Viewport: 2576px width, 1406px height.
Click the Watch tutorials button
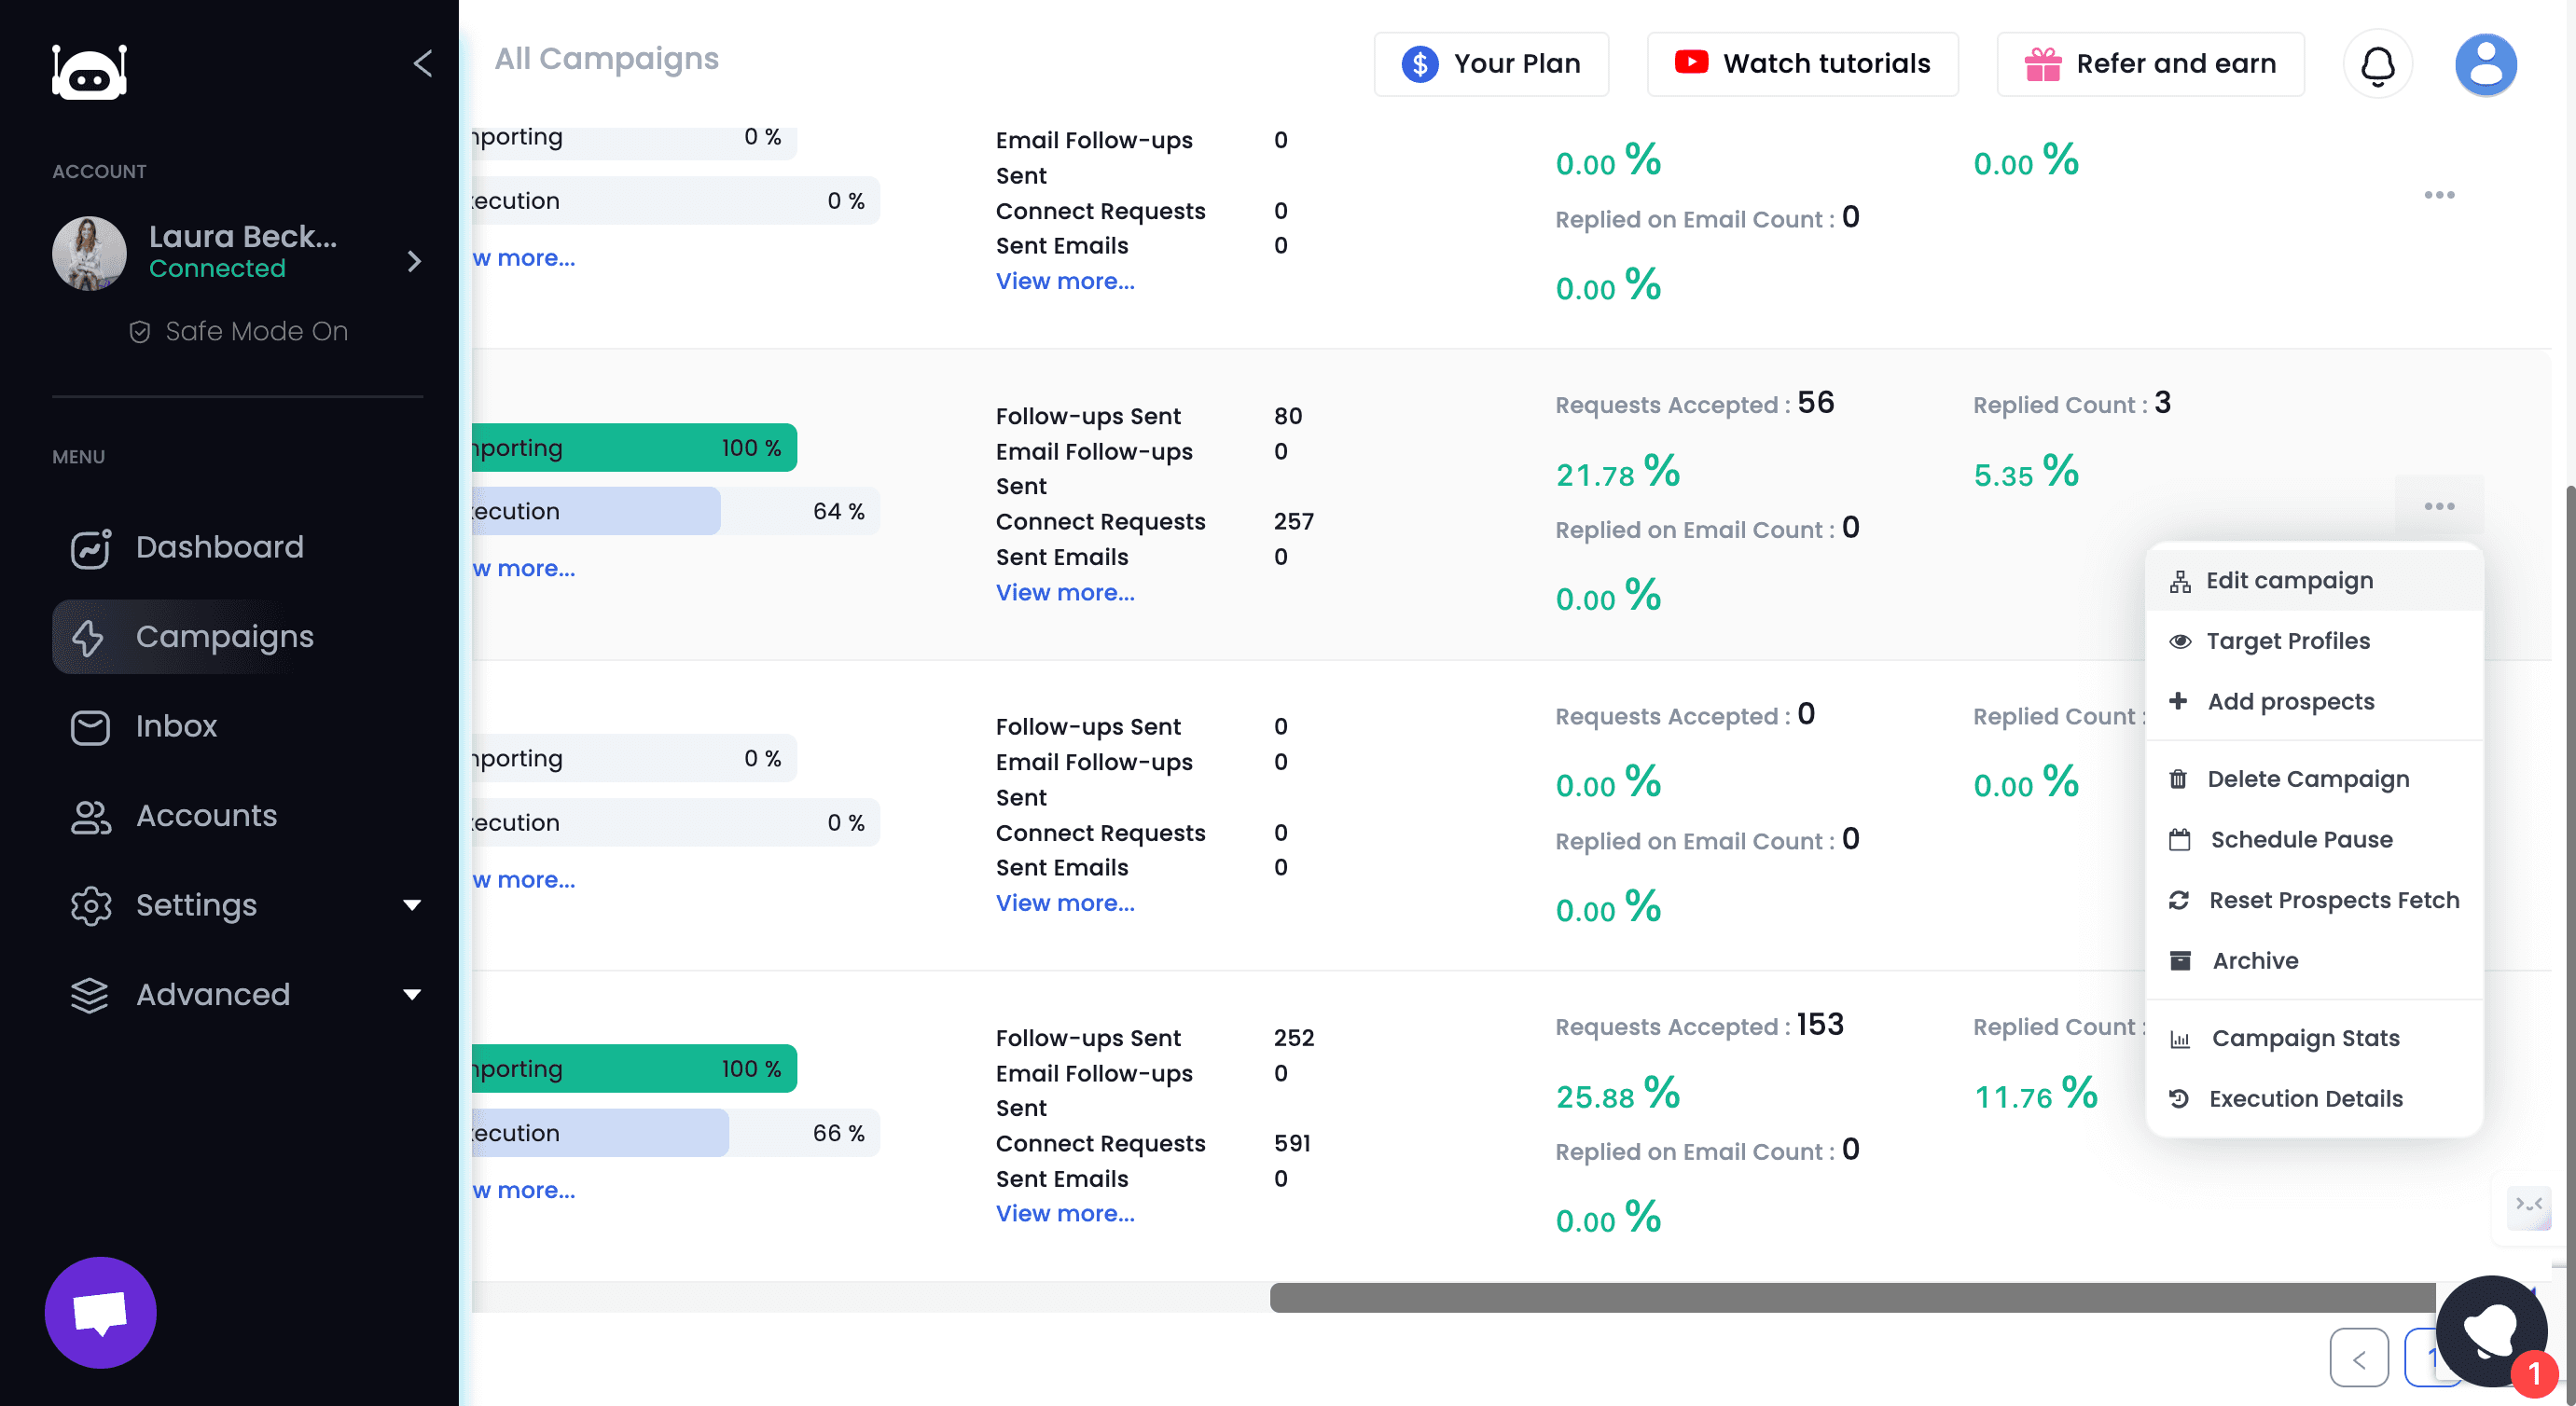(1802, 64)
